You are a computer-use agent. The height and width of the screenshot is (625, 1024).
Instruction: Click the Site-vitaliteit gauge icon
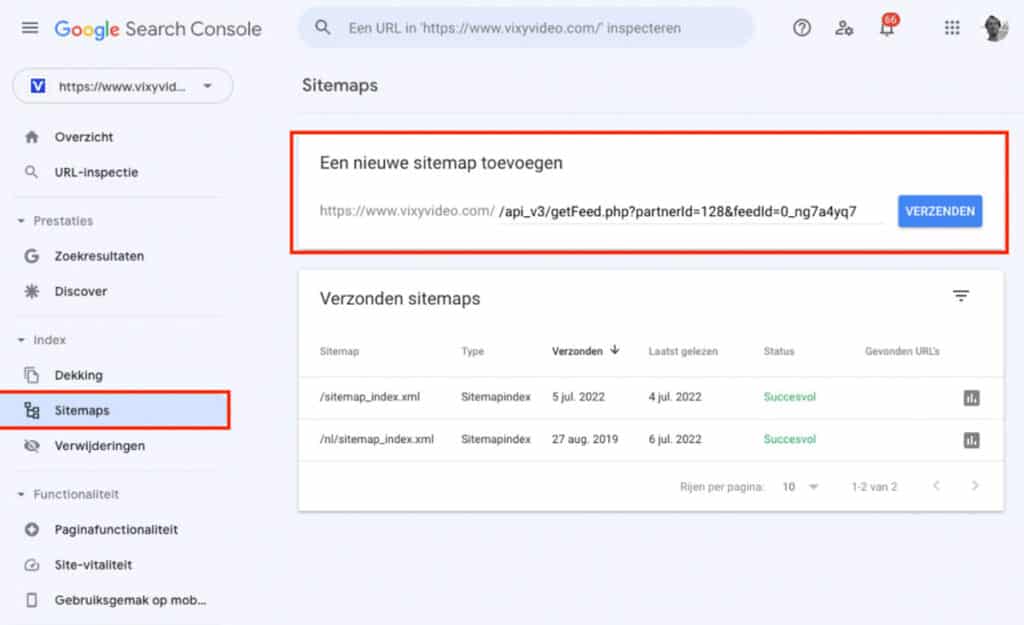click(31, 565)
